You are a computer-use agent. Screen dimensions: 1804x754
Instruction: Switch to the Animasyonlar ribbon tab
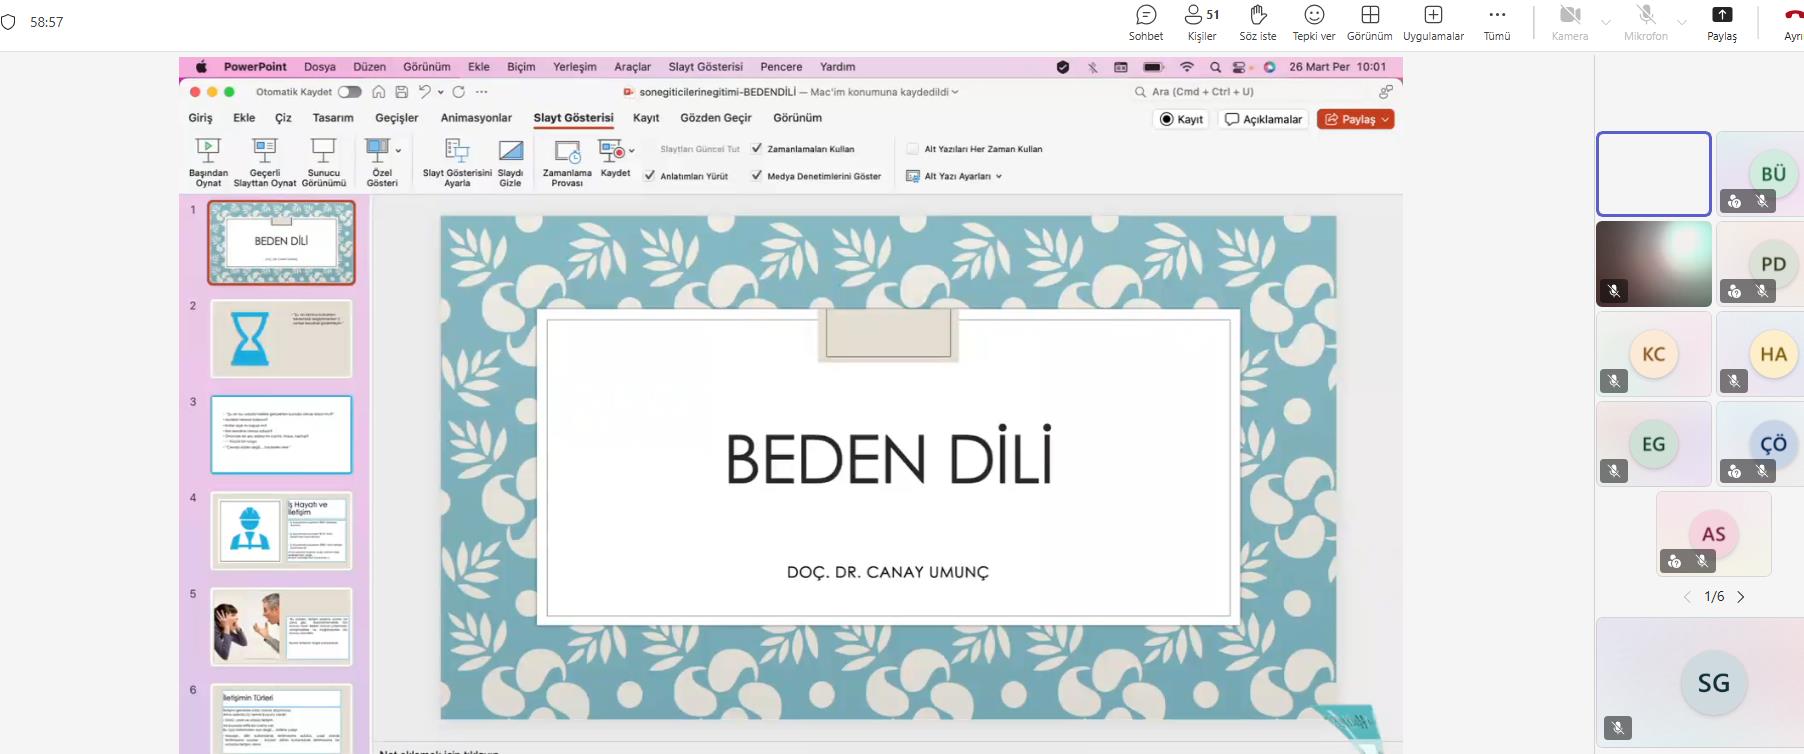point(476,118)
